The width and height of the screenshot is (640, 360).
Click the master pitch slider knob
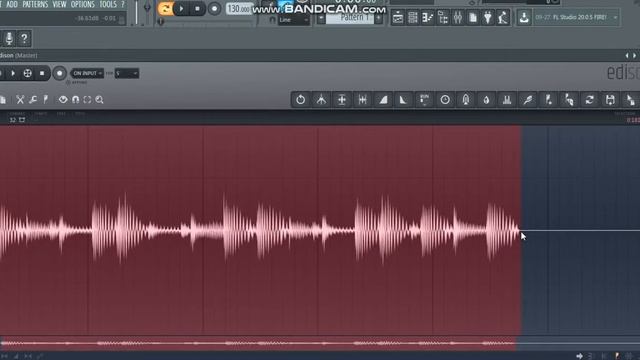(x=147, y=7)
